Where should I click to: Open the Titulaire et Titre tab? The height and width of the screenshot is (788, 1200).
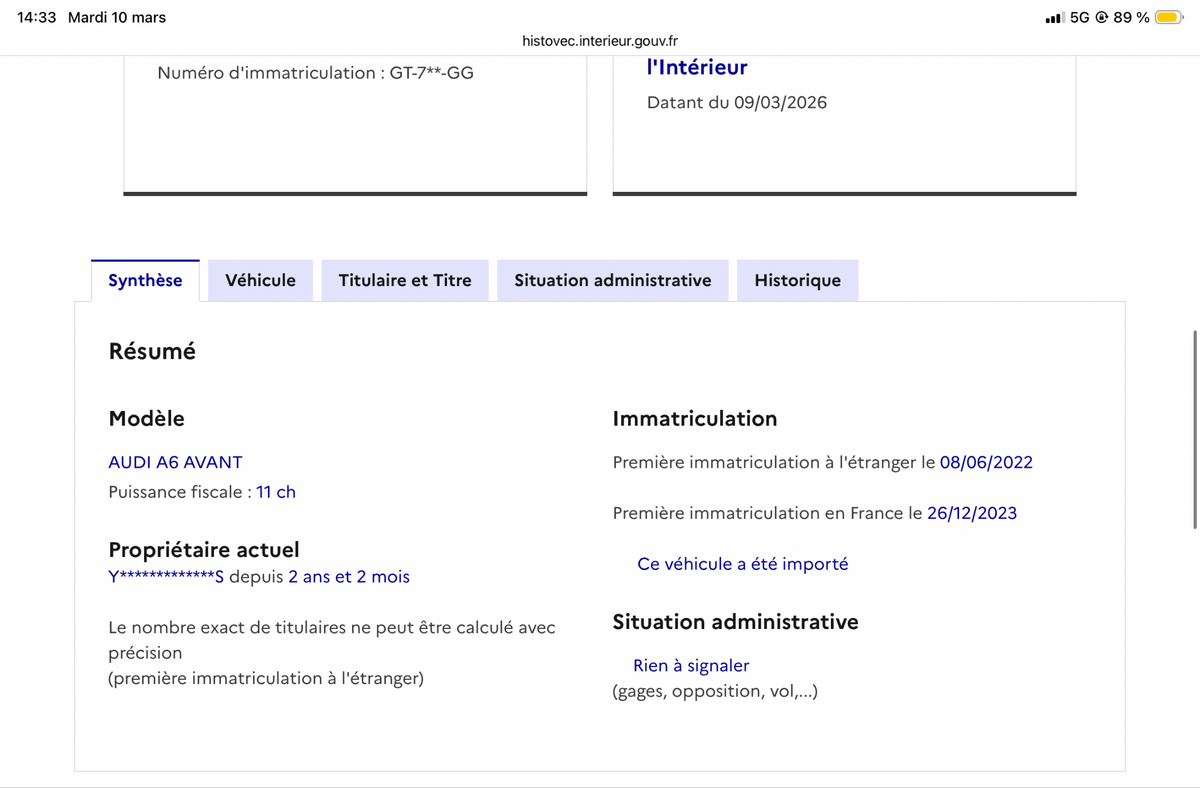click(x=405, y=280)
